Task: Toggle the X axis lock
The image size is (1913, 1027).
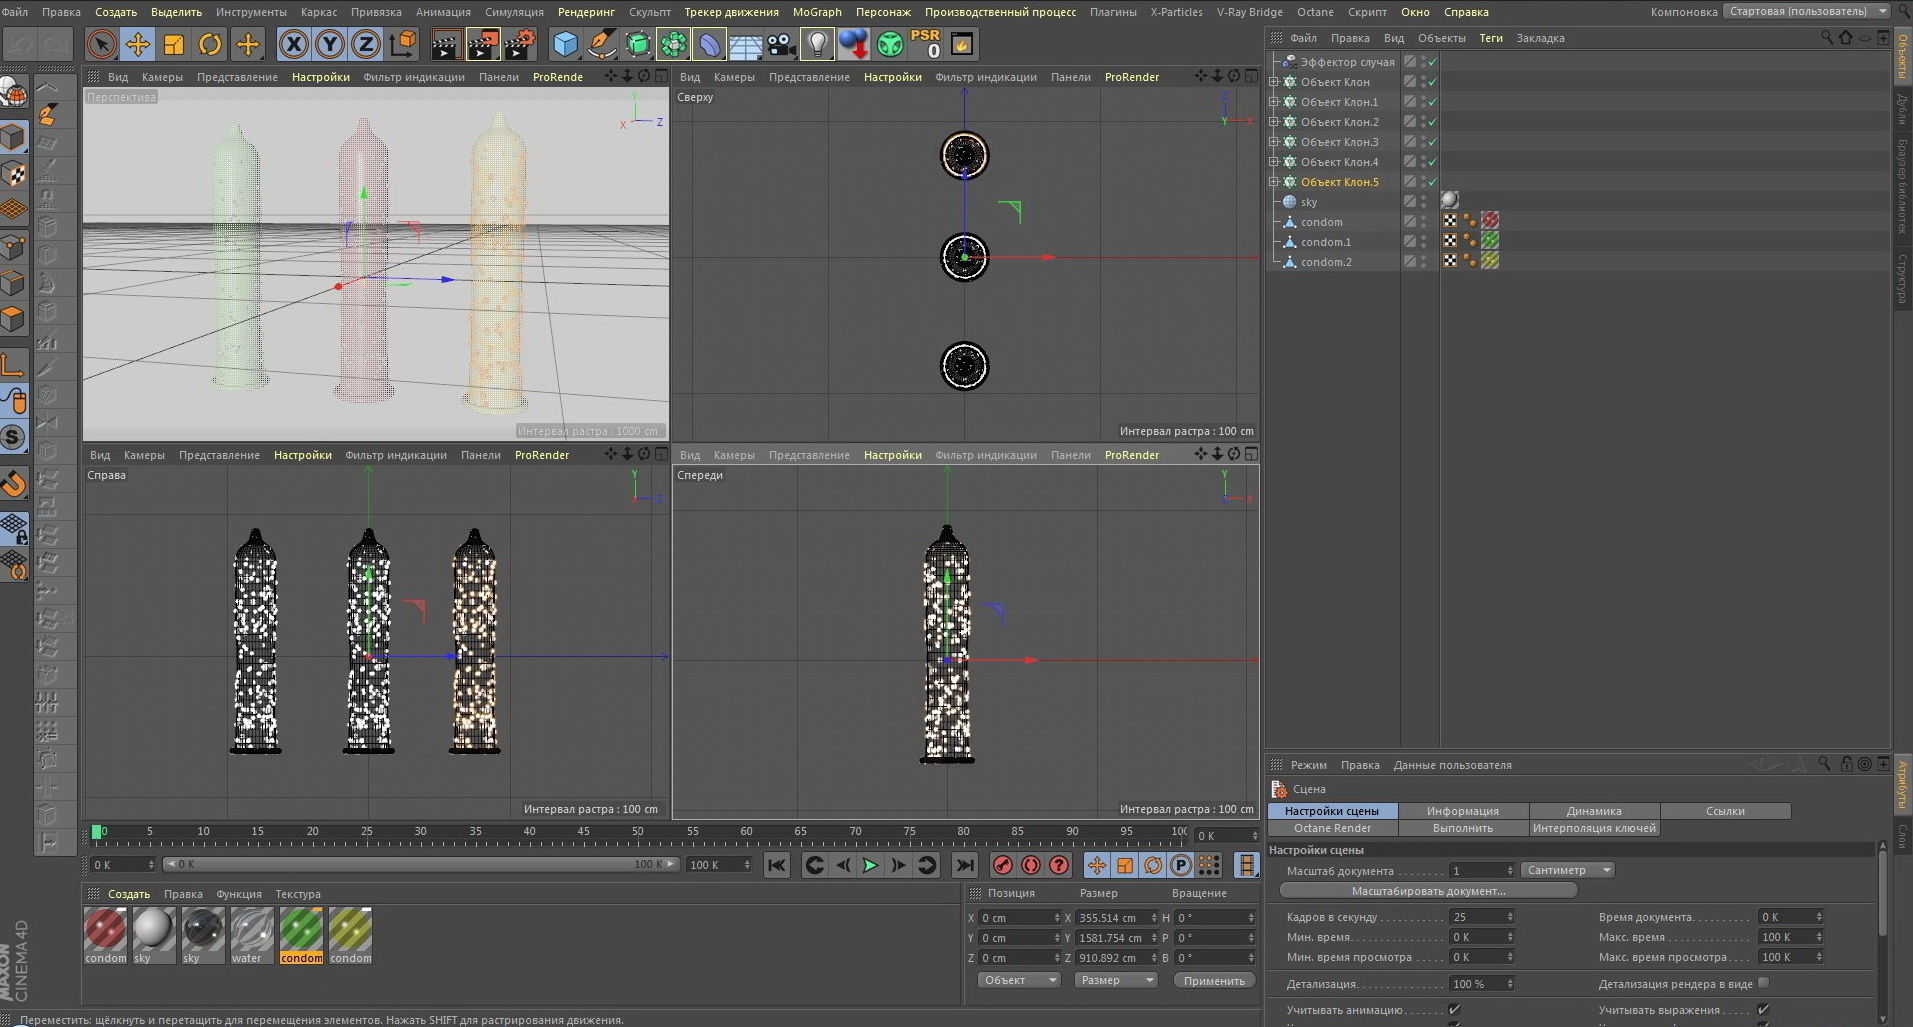Action: pyautogui.click(x=293, y=44)
